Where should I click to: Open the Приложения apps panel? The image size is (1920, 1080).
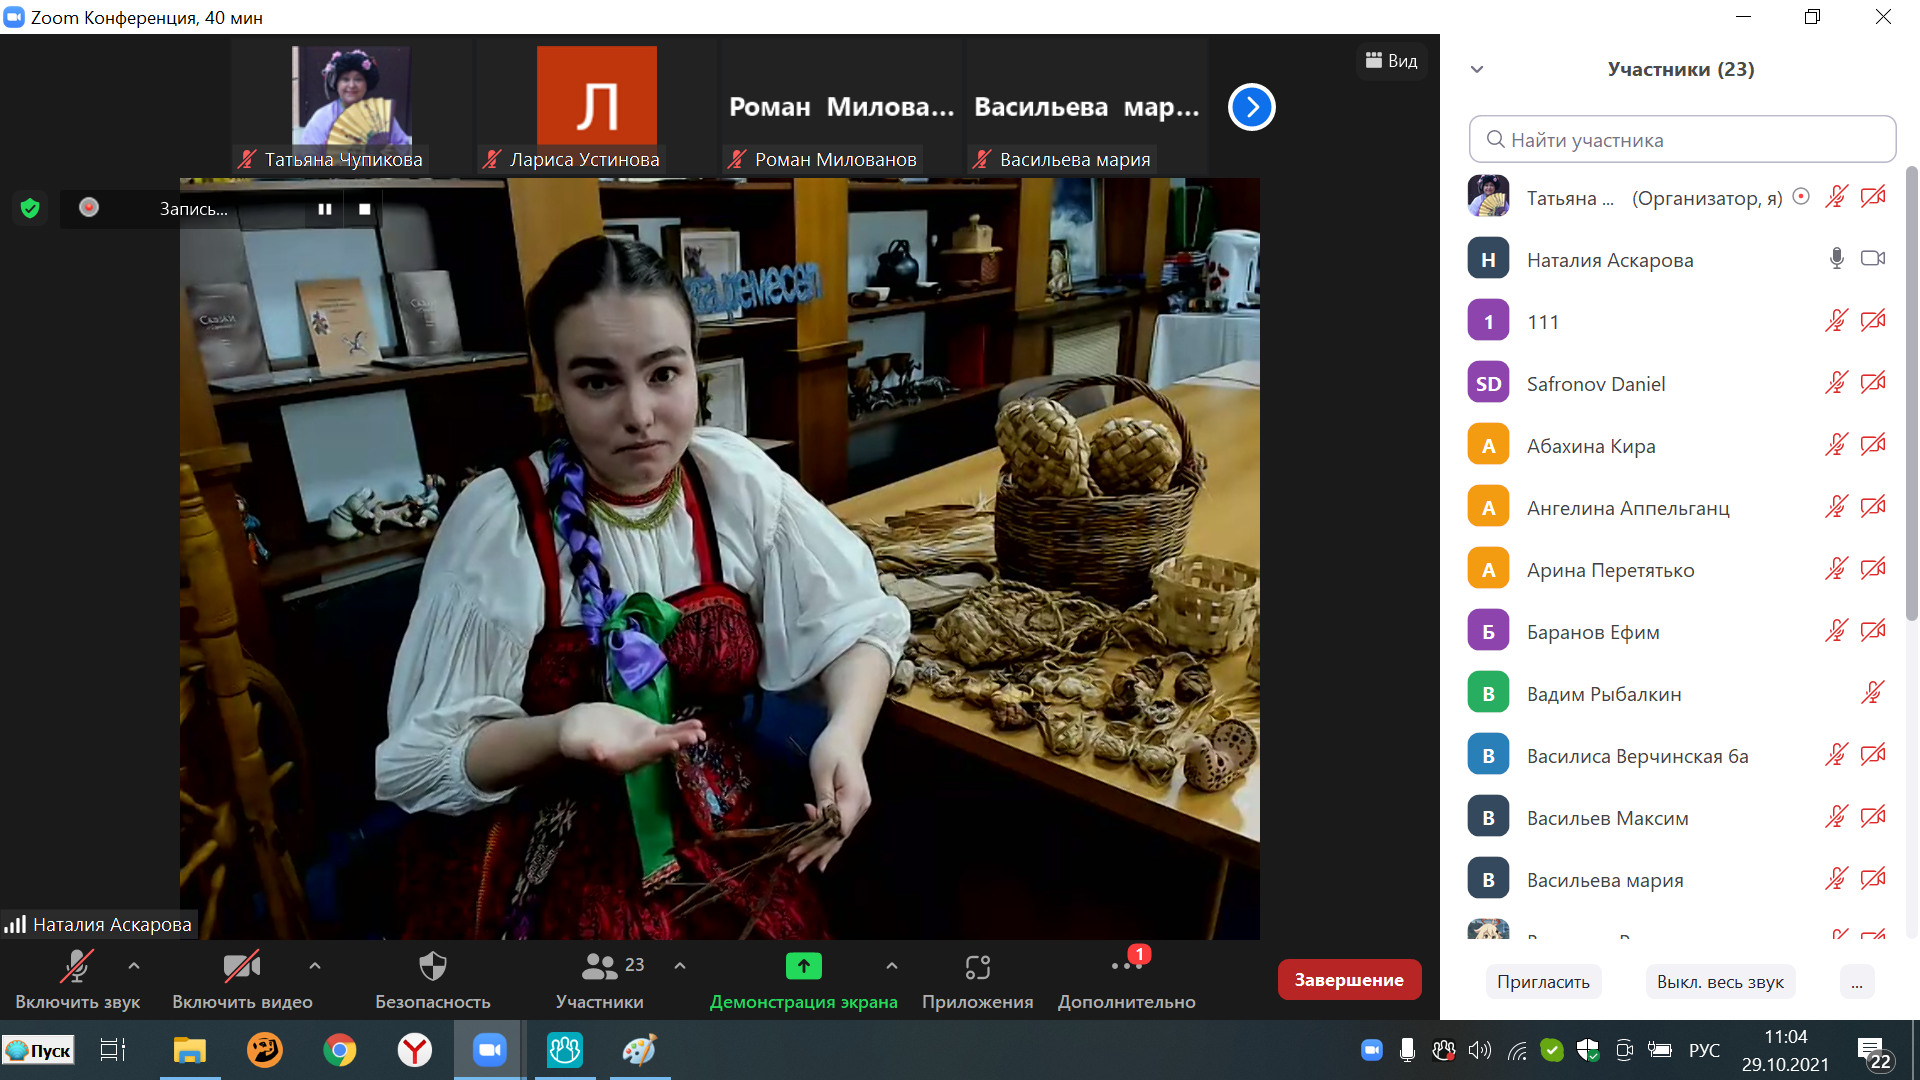coord(977,980)
